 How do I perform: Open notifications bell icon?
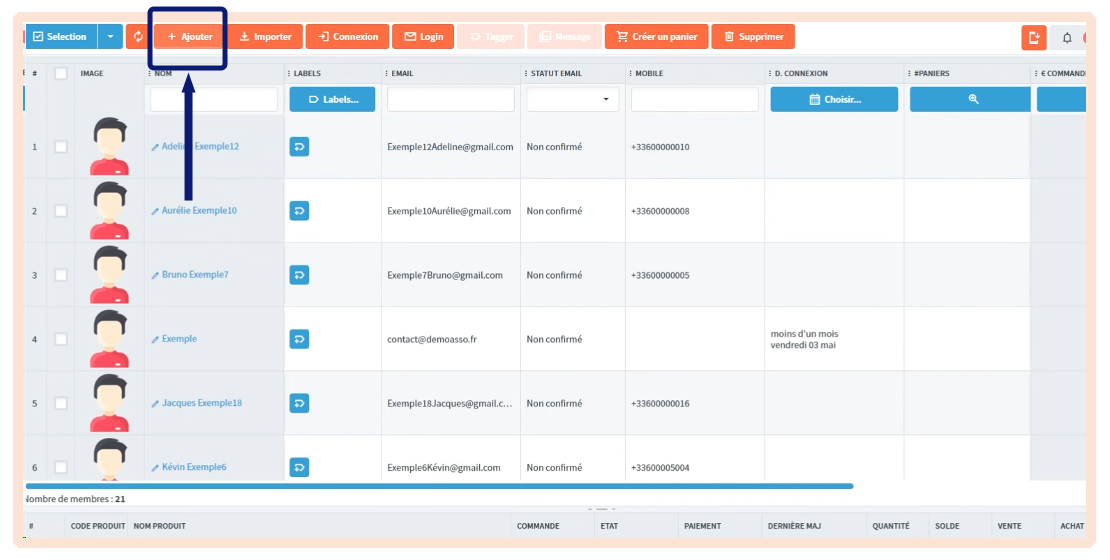pyautogui.click(x=1066, y=38)
